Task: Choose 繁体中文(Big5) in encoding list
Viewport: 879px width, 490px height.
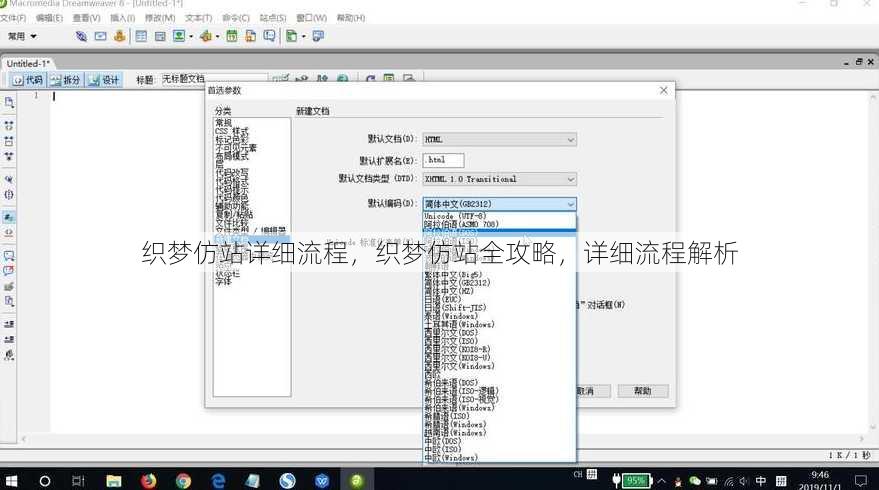Action: click(x=499, y=275)
